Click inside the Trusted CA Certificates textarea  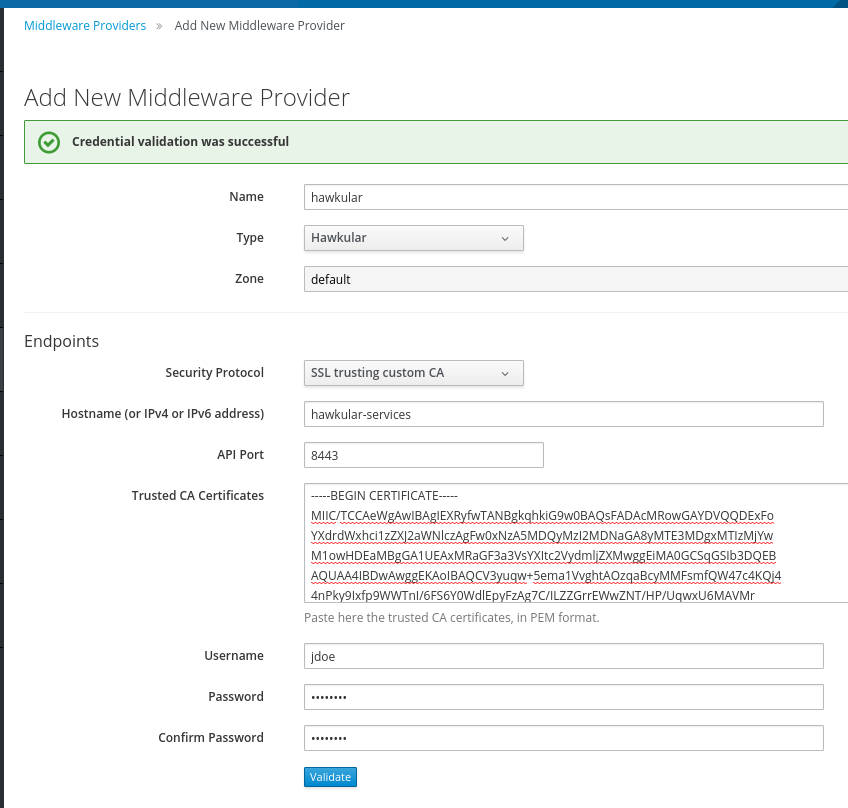click(576, 543)
